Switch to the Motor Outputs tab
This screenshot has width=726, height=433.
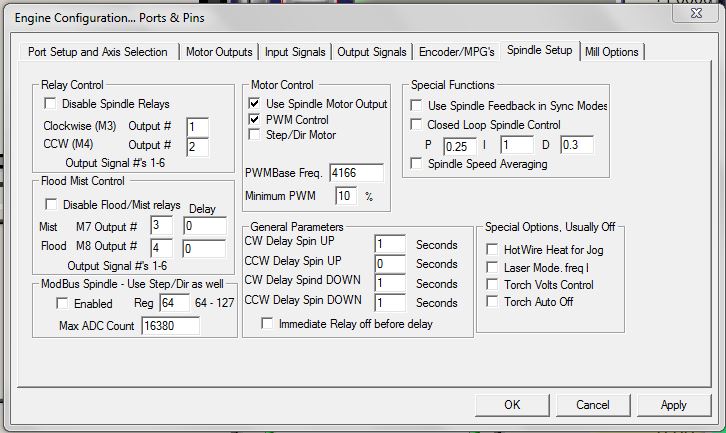point(219,52)
